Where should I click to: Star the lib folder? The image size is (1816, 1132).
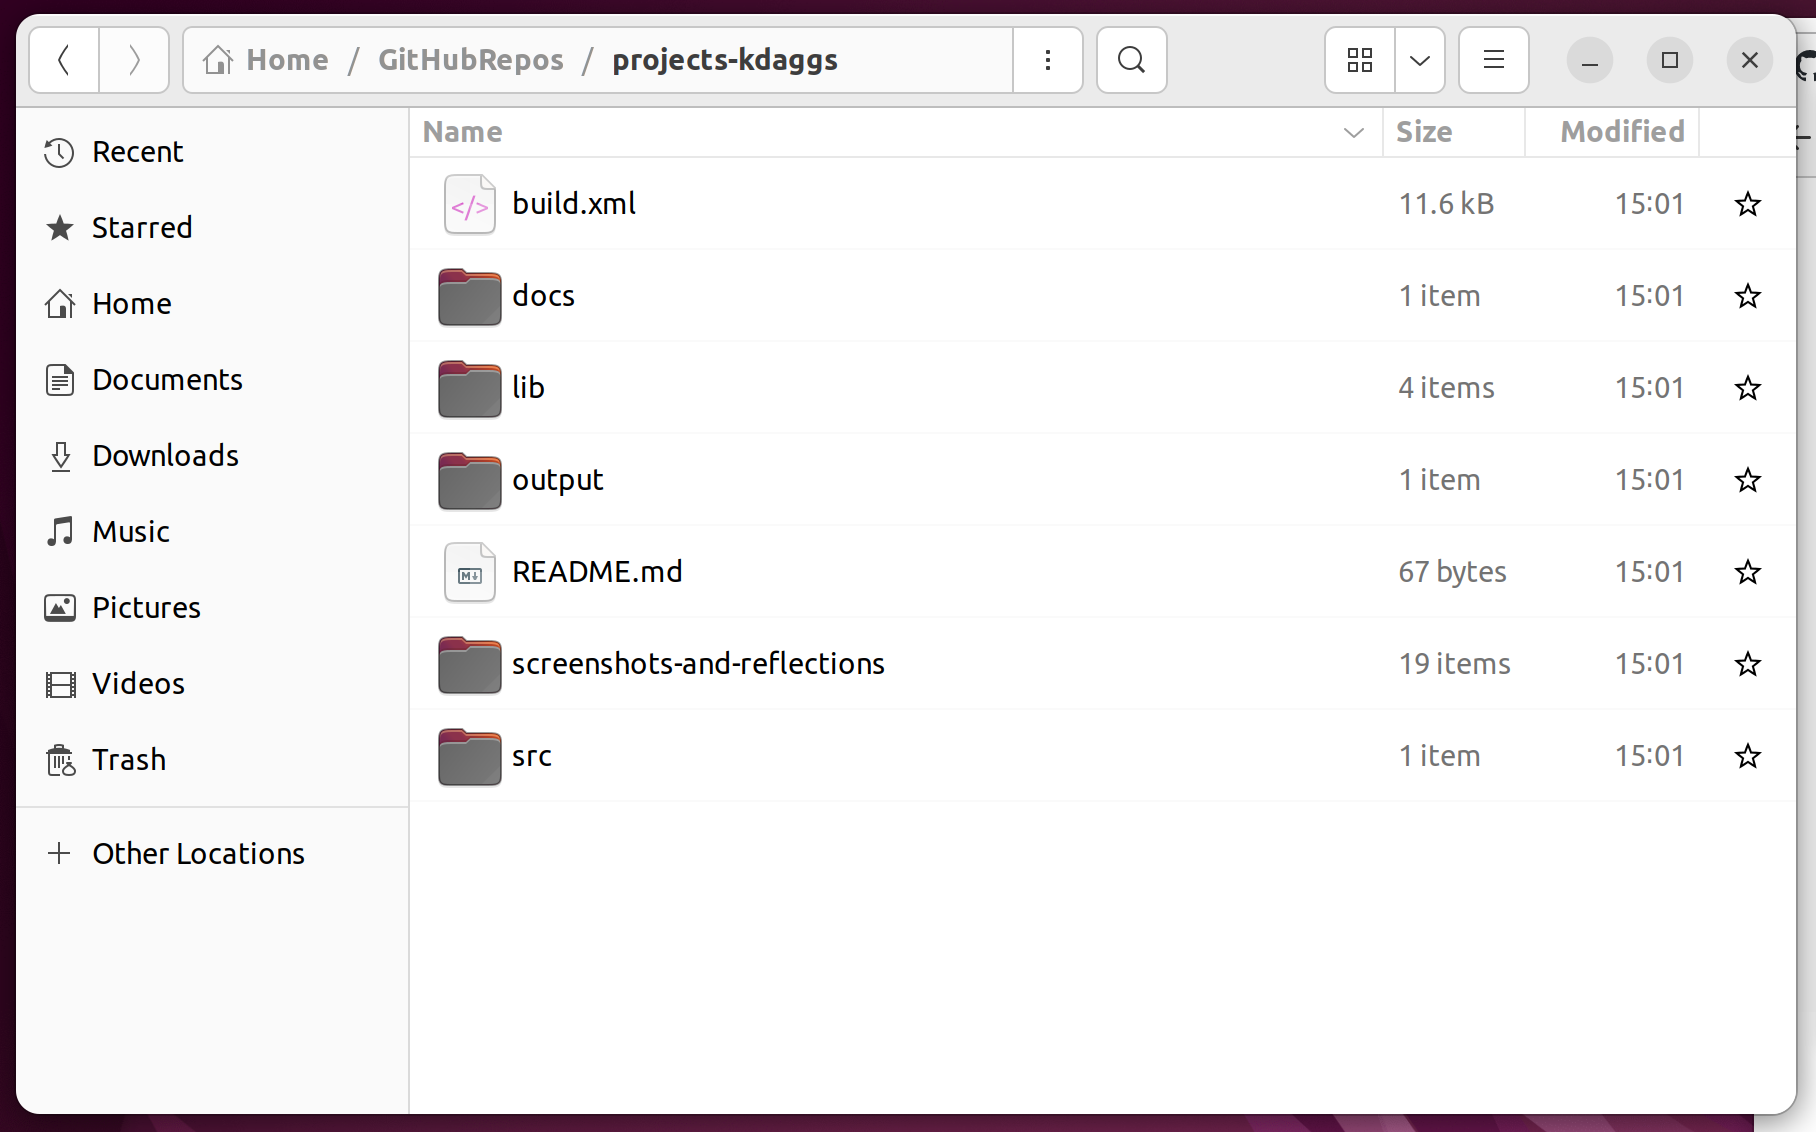[1748, 388]
